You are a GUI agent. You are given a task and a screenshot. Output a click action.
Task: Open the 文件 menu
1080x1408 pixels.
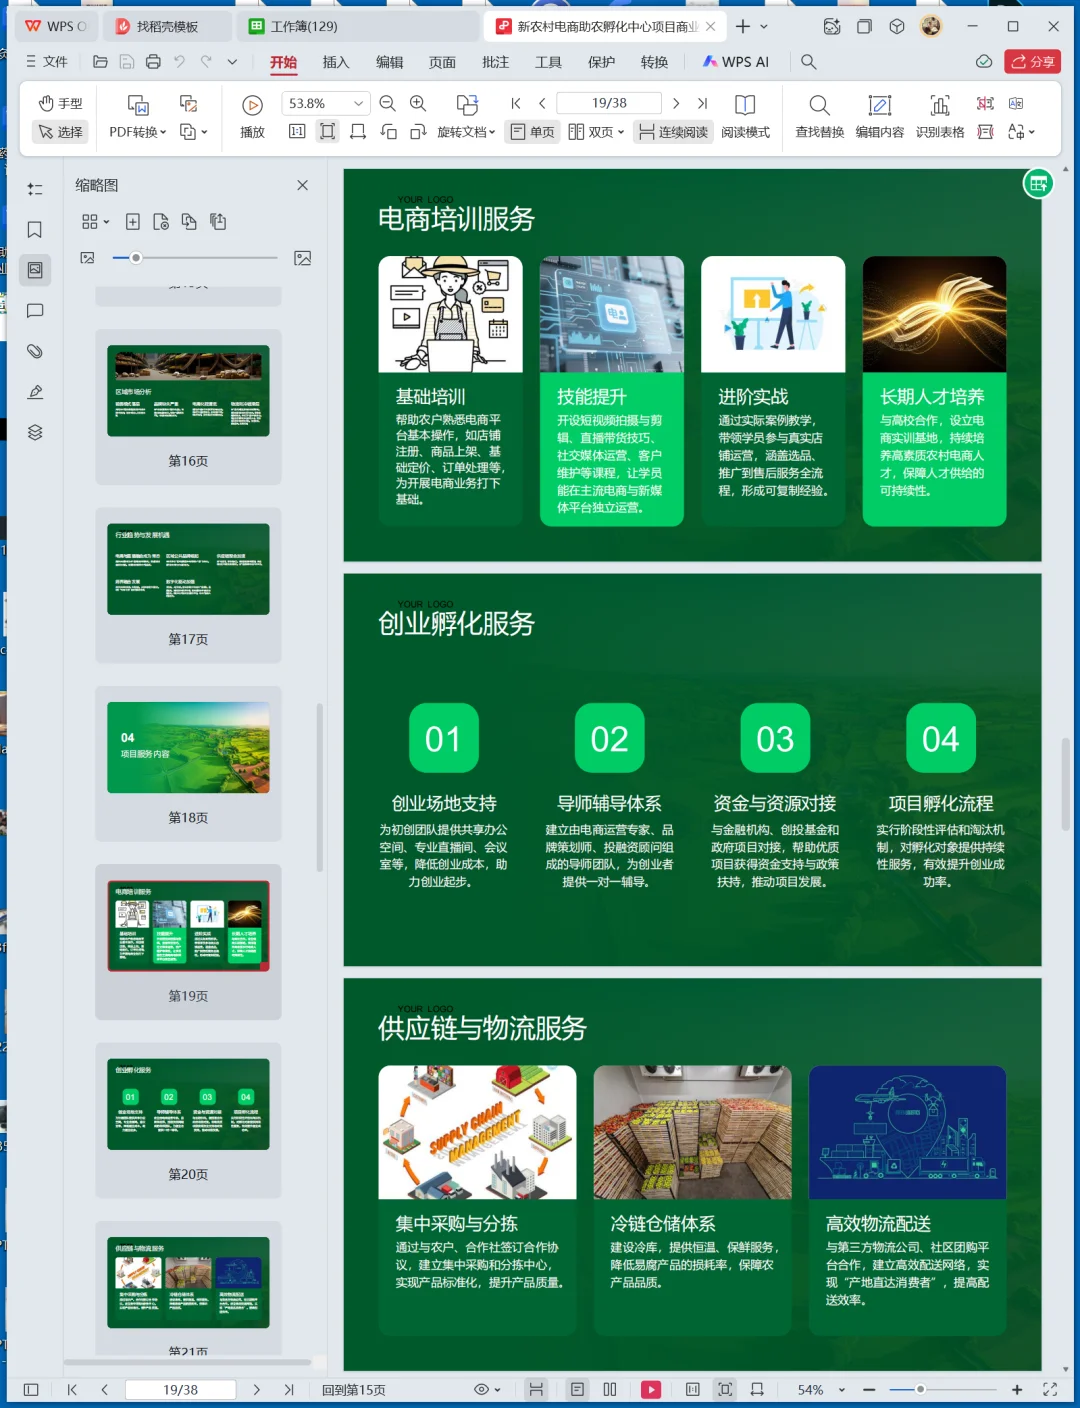(47, 62)
